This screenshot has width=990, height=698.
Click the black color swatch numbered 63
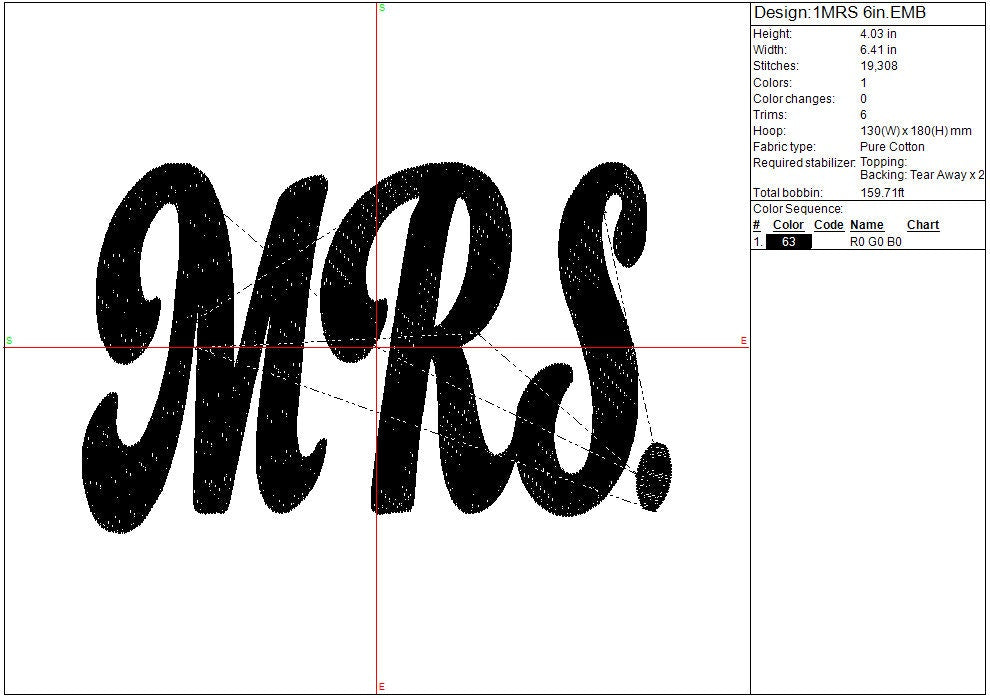tap(788, 242)
